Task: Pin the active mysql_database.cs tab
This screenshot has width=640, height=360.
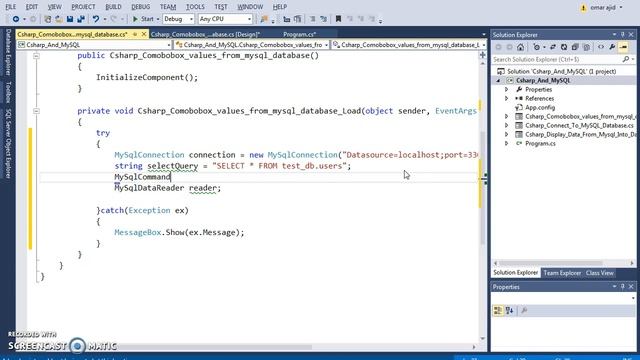Action: 135,34
